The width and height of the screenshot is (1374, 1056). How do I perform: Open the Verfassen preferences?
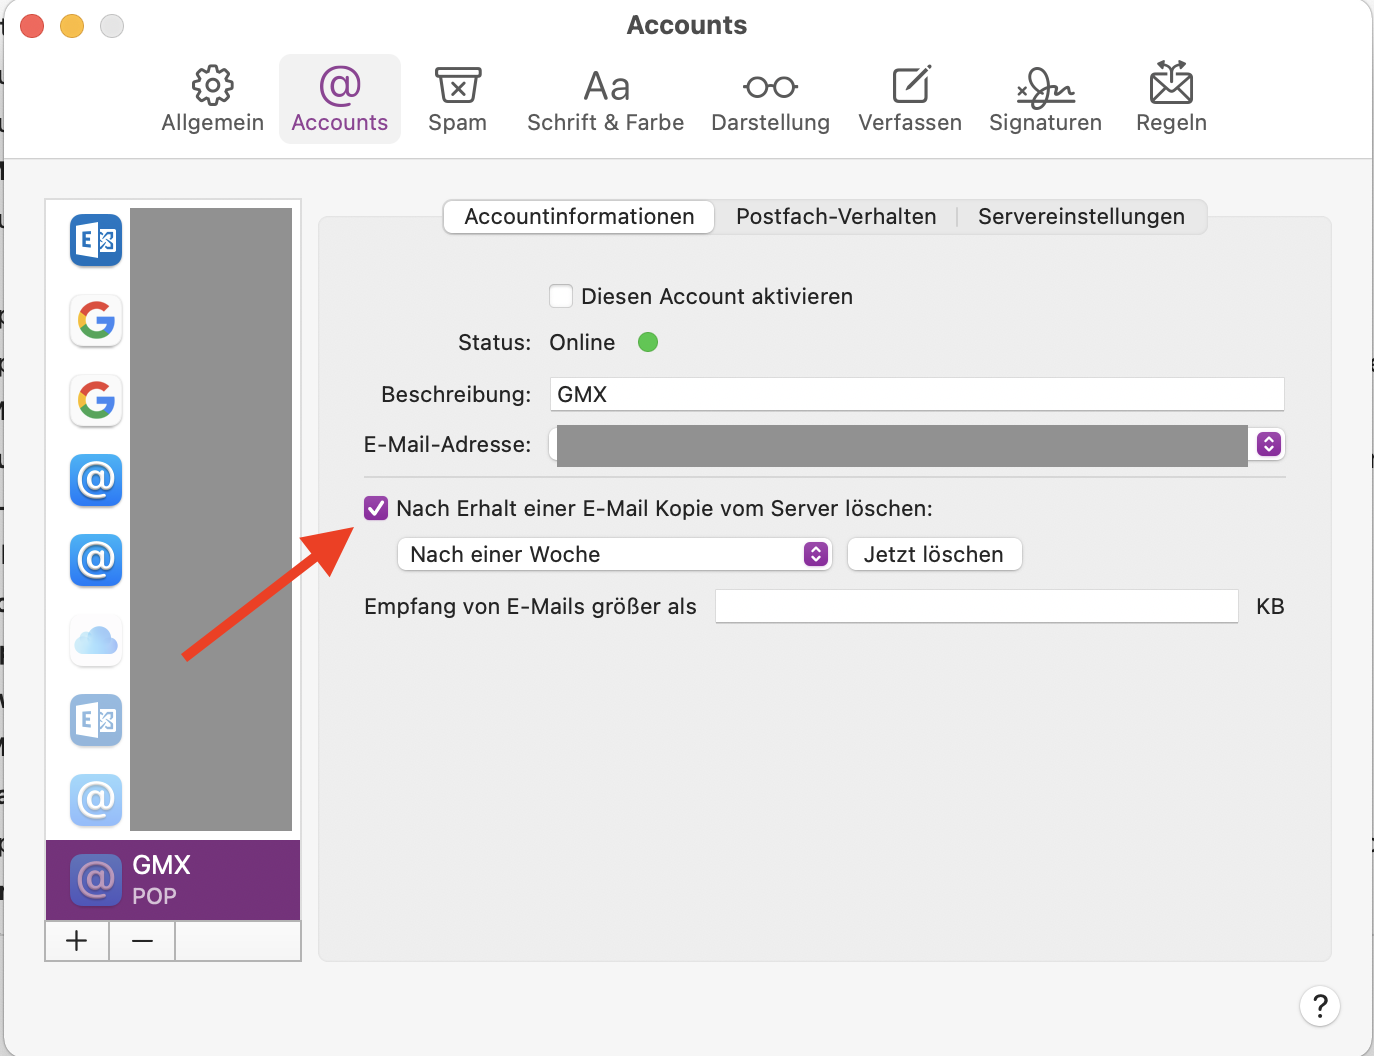coord(910,99)
